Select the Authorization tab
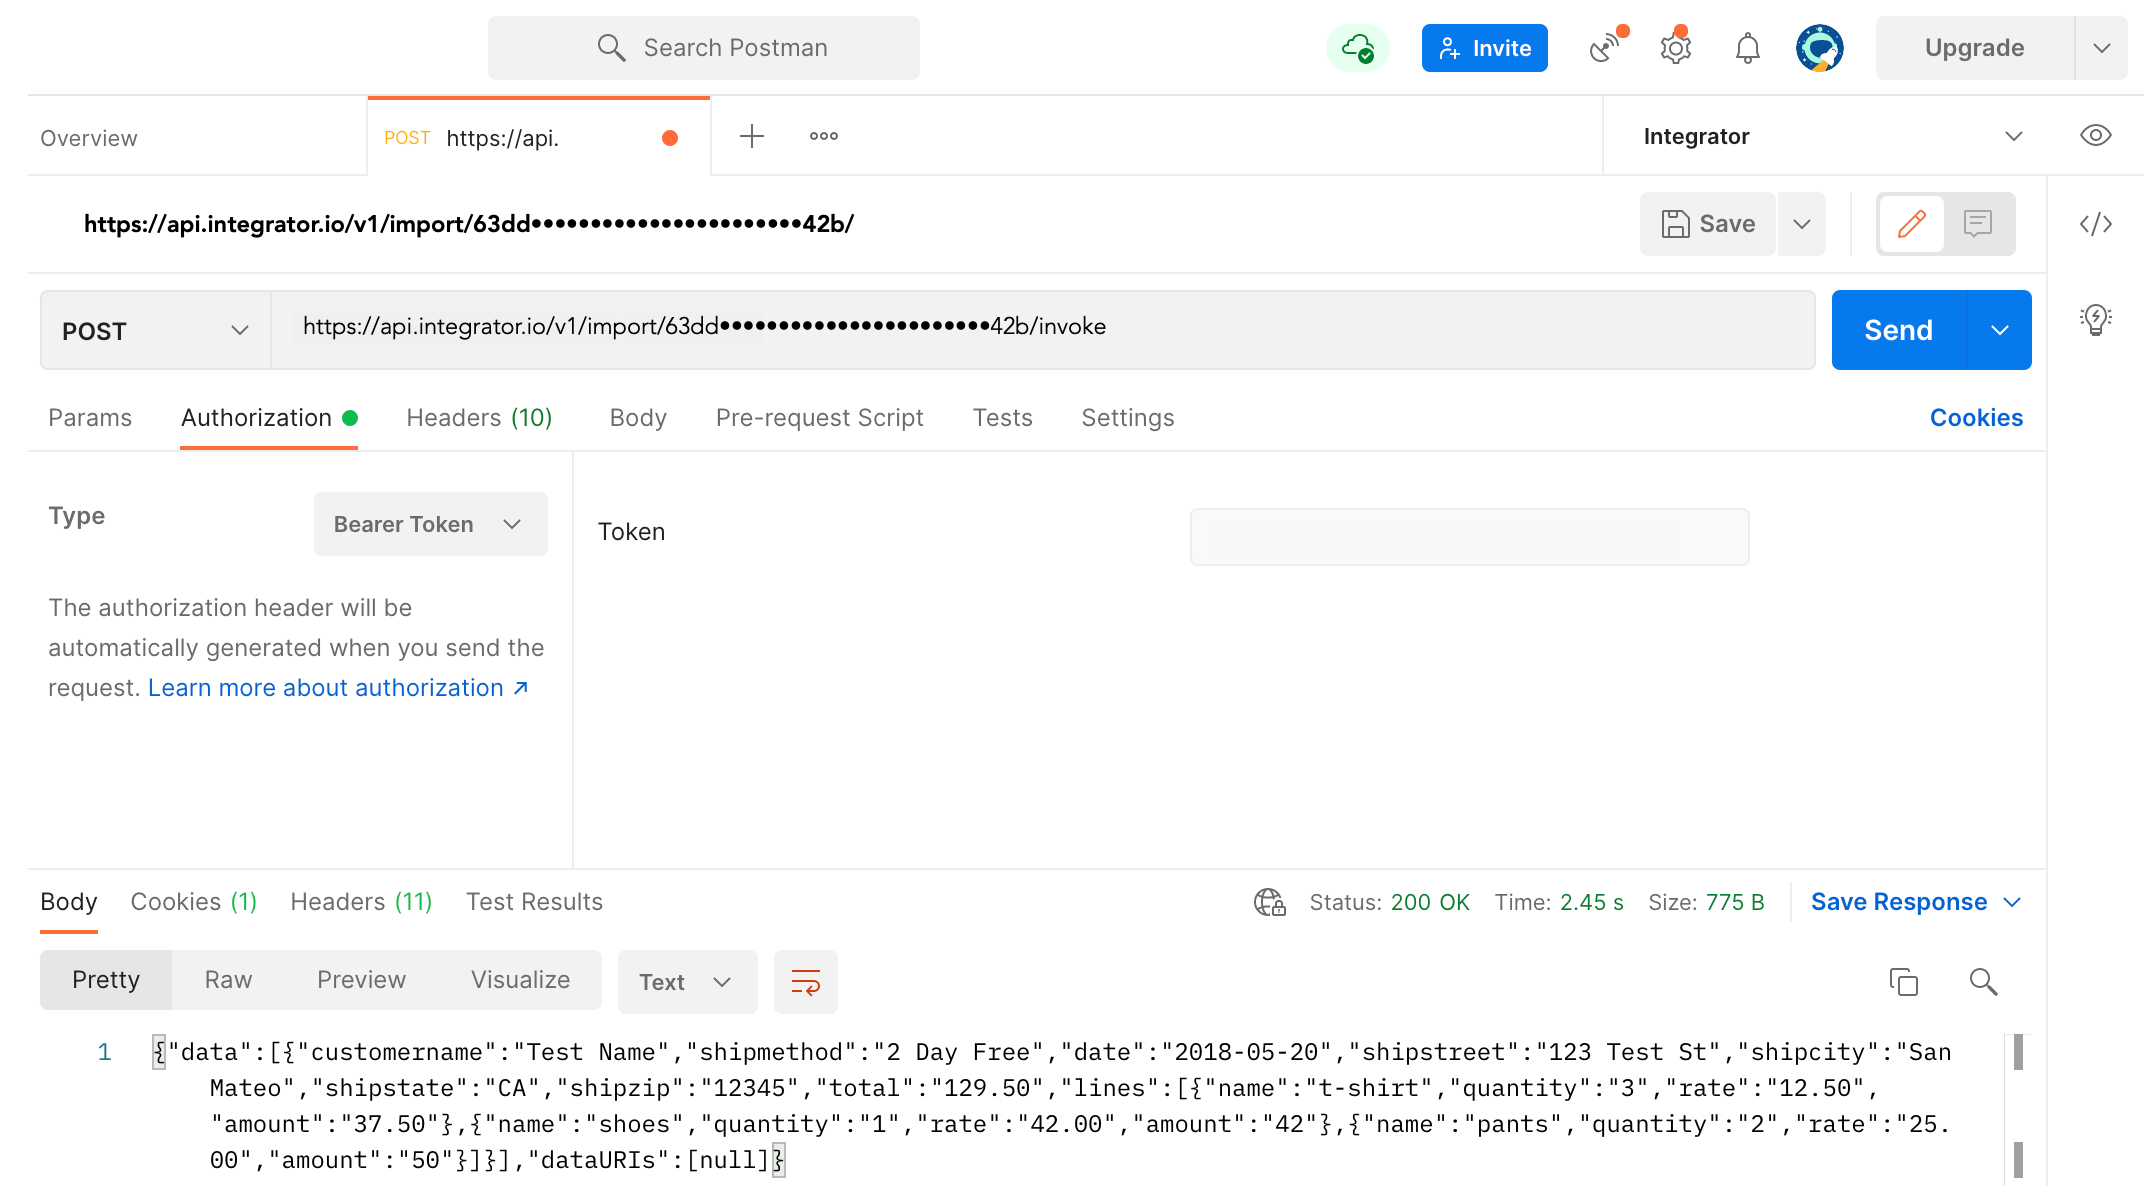 click(269, 418)
